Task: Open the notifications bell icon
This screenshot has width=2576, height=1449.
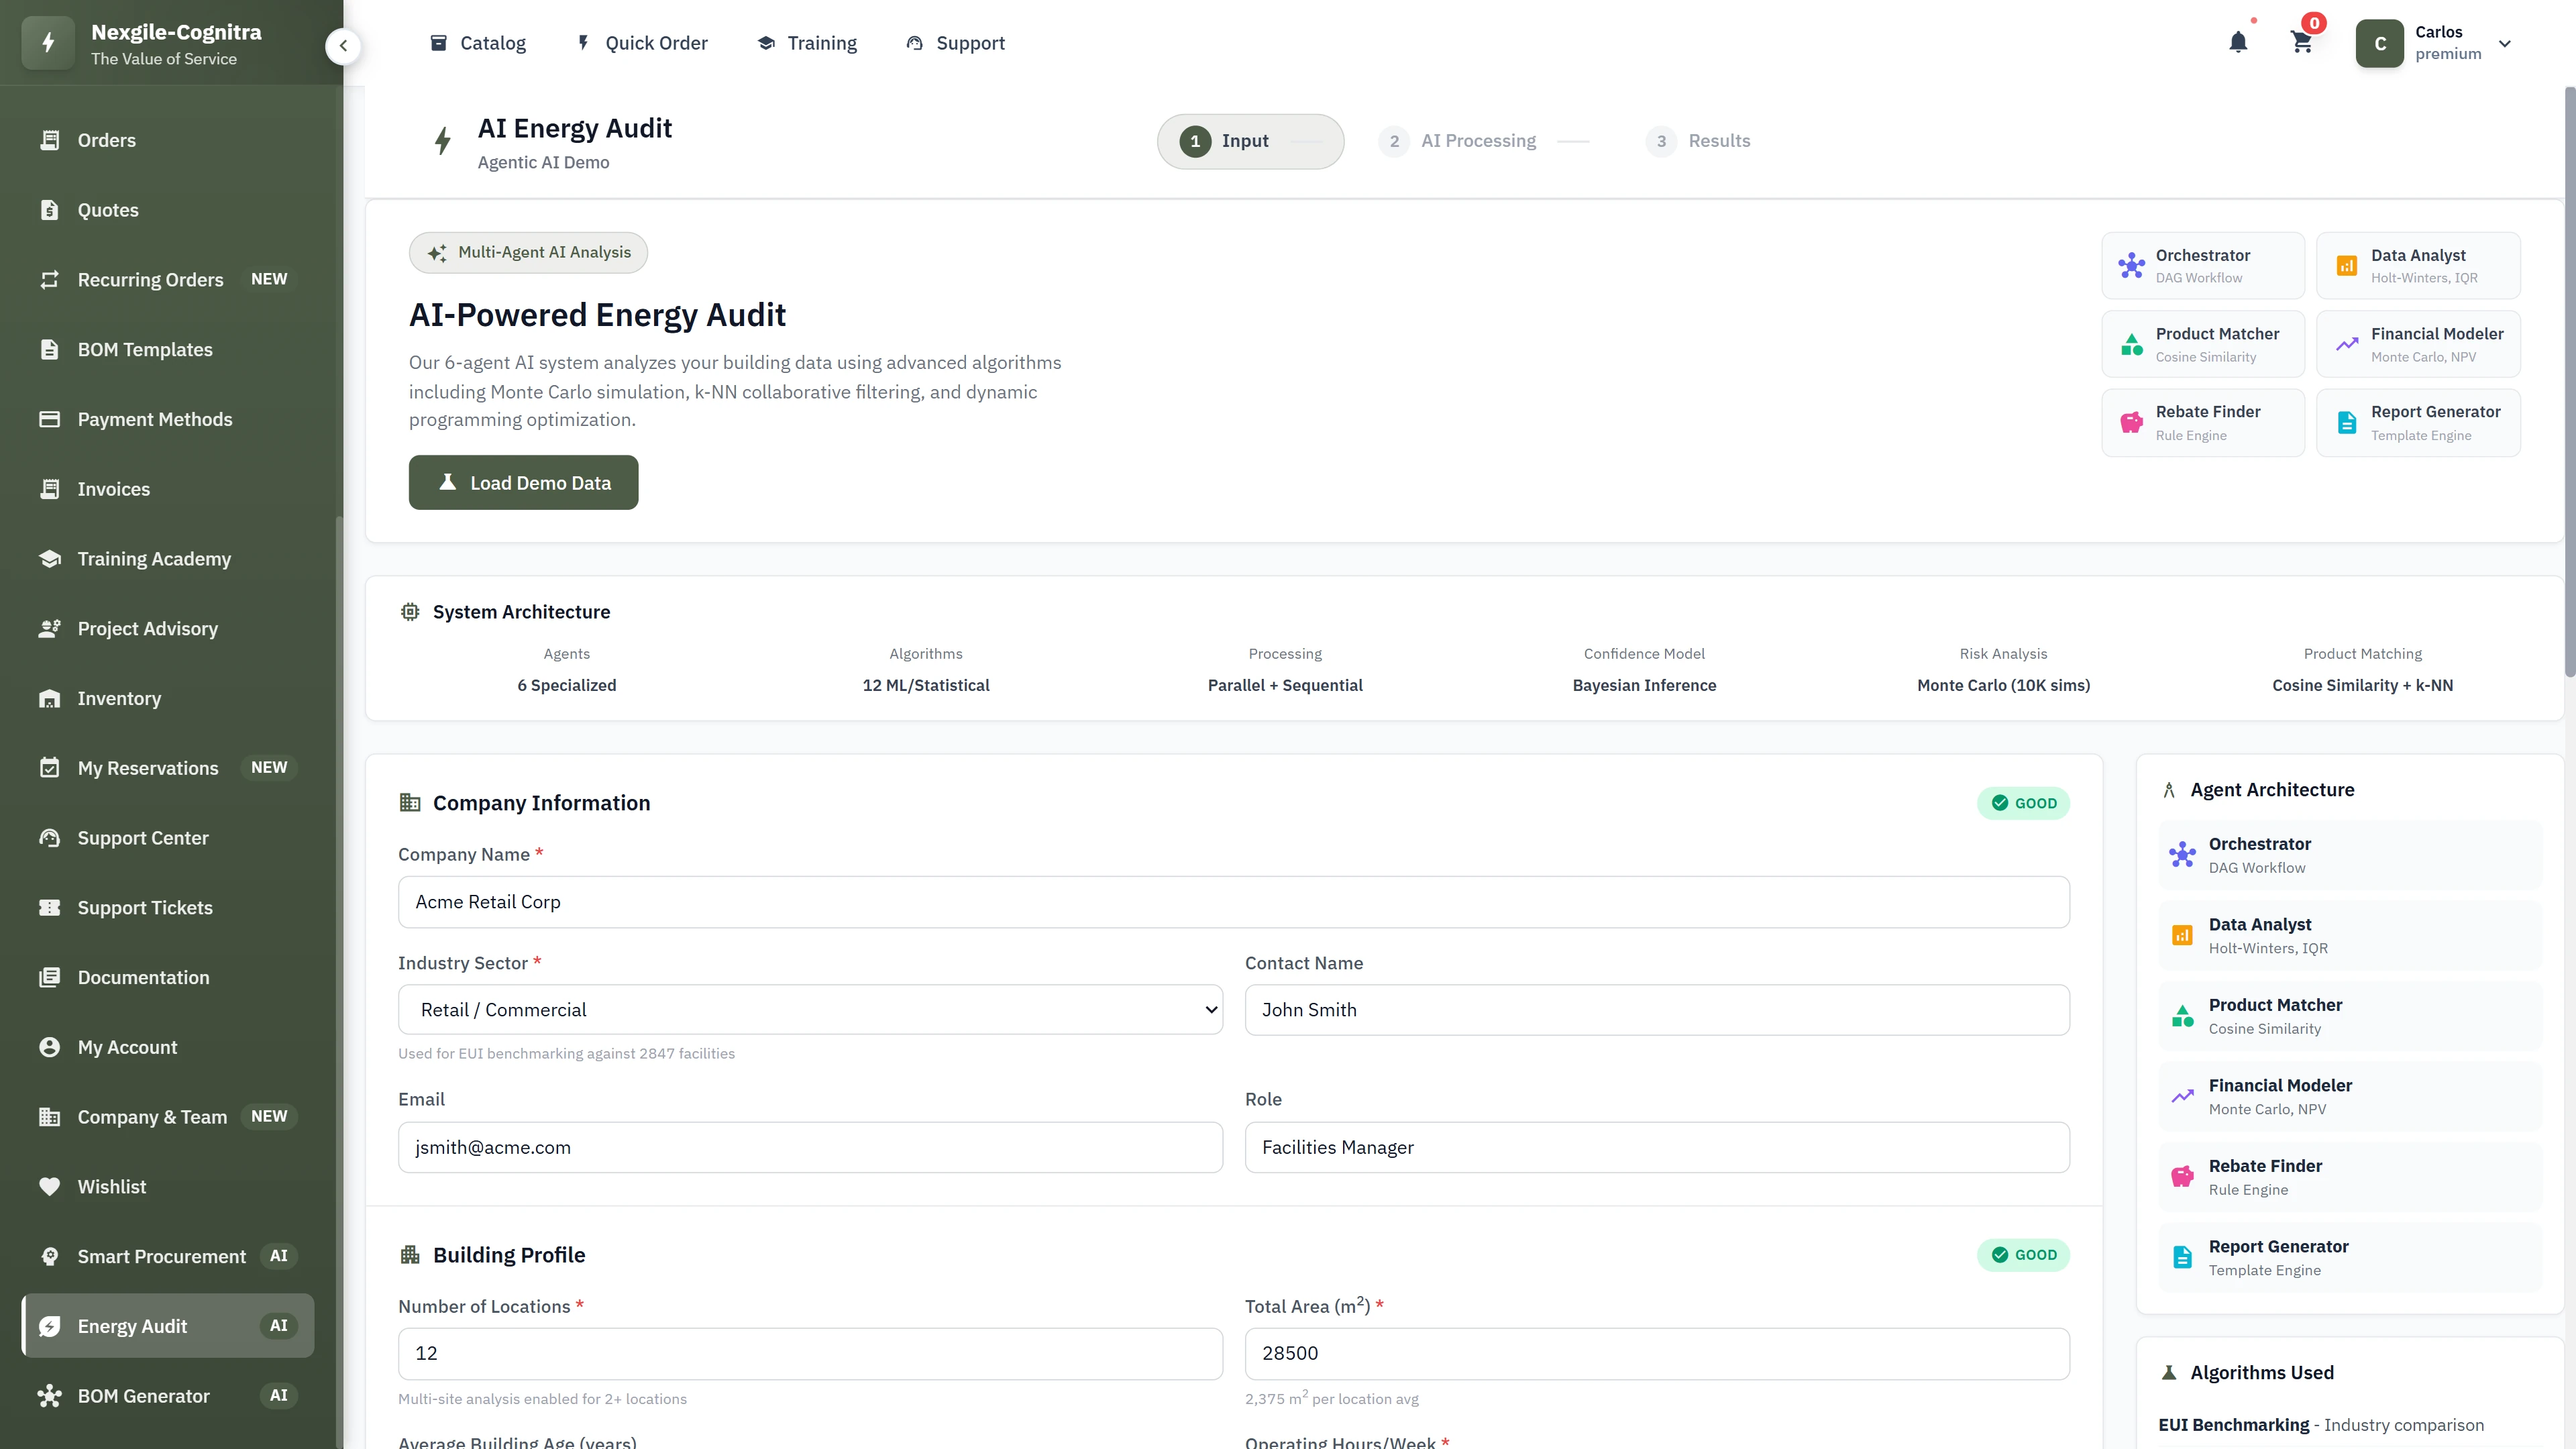Action: click(x=2238, y=42)
